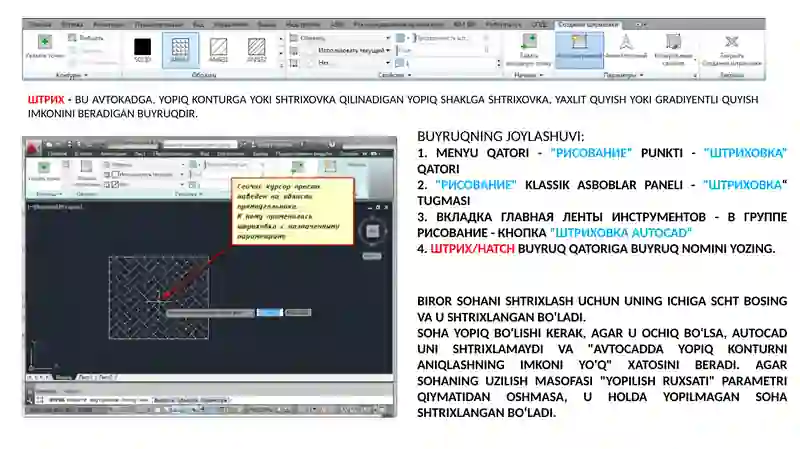Image resolution: width=800 pixels, height=449 pixels.
Task: Click the blue highlighted option in the cursor prompt
Action: pos(269,312)
